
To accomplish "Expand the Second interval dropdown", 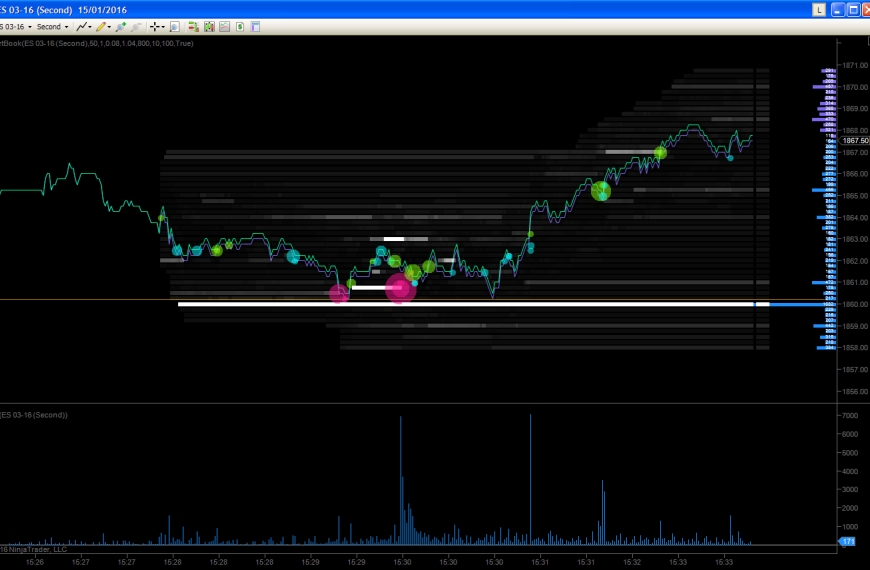I will pos(66,27).
